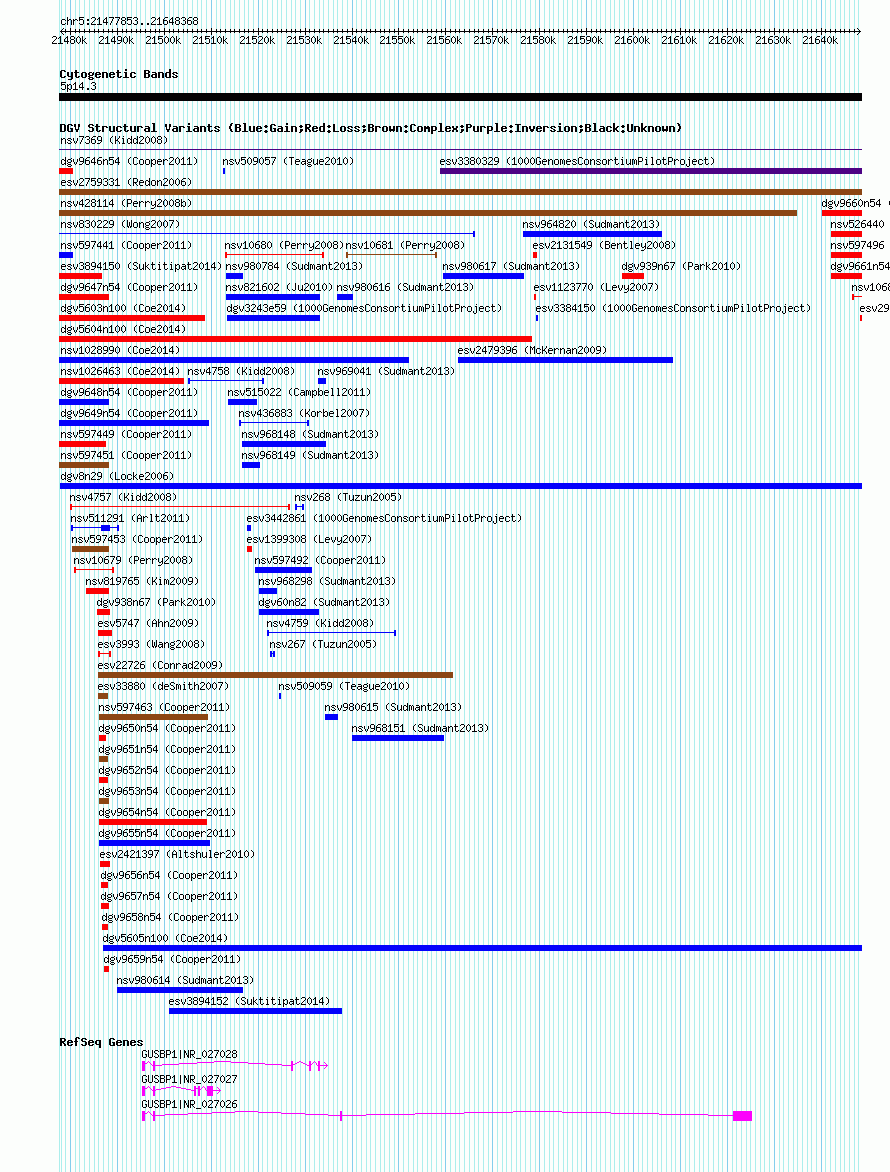
Task: Select the DGV Structural Variants track title
Action: pos(371,128)
